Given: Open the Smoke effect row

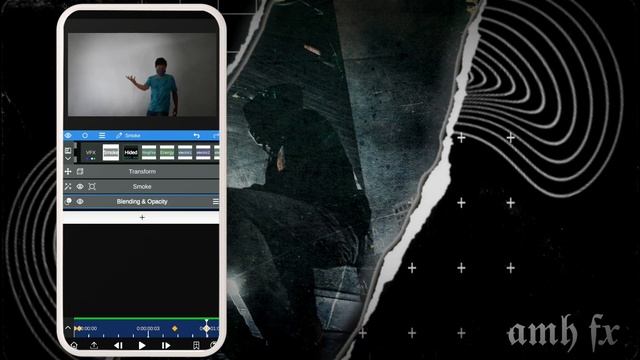Looking at the screenshot, I should pyautogui.click(x=141, y=187).
